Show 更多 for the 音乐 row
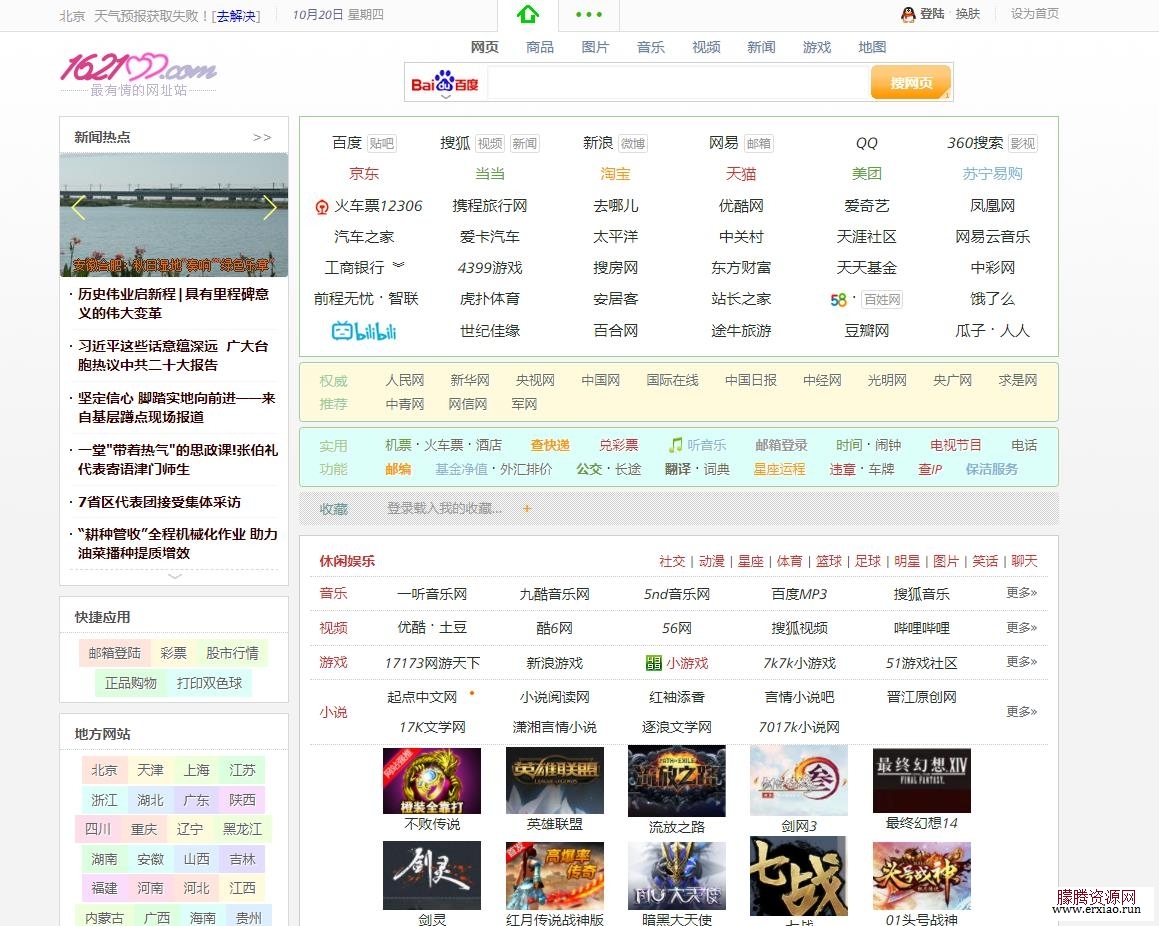 1021,593
